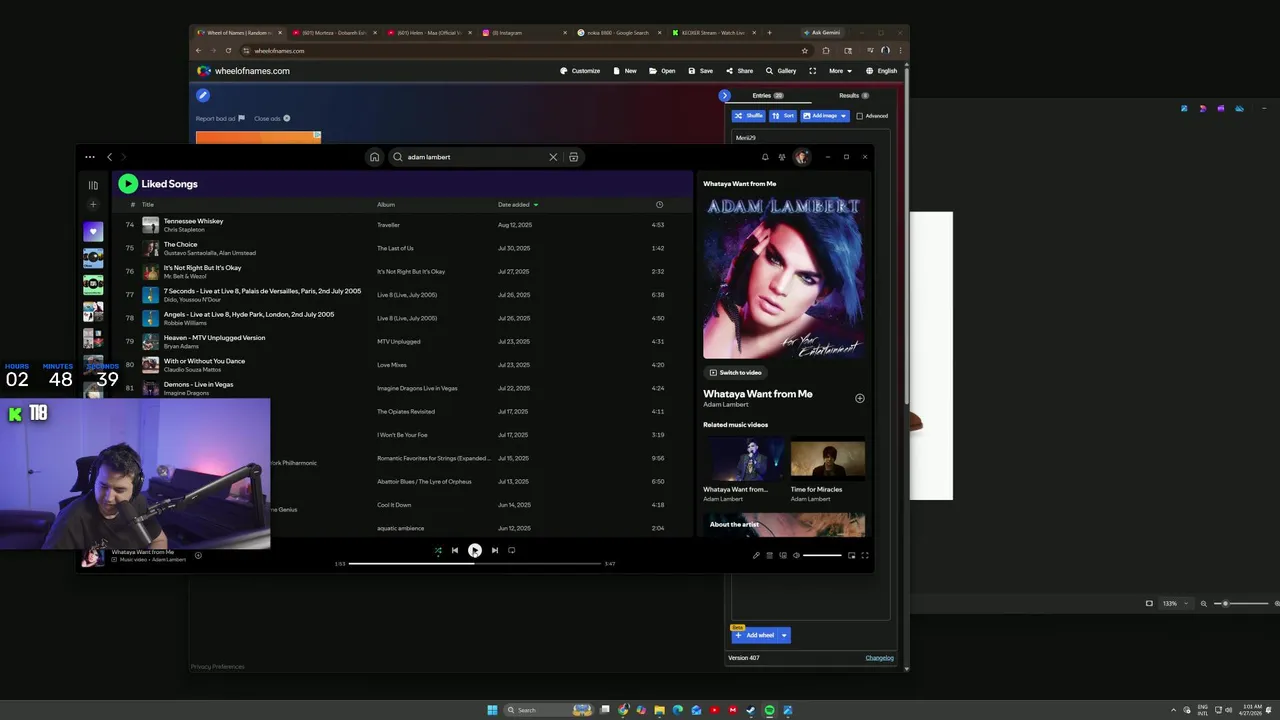Clear the adam lambert search text

tap(553, 157)
